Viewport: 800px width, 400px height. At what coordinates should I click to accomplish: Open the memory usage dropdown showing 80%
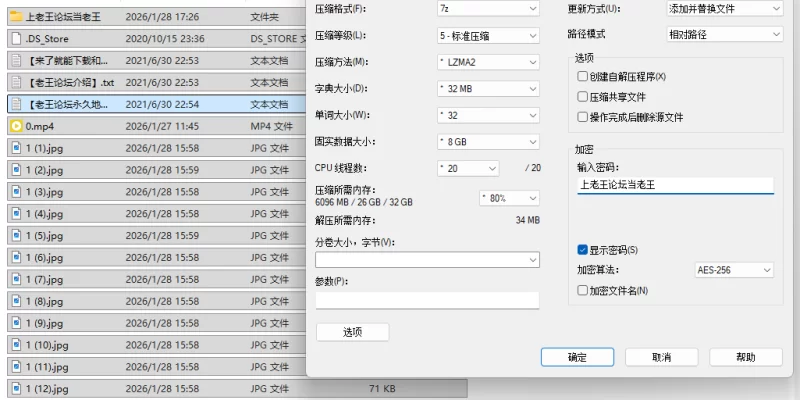pos(509,198)
